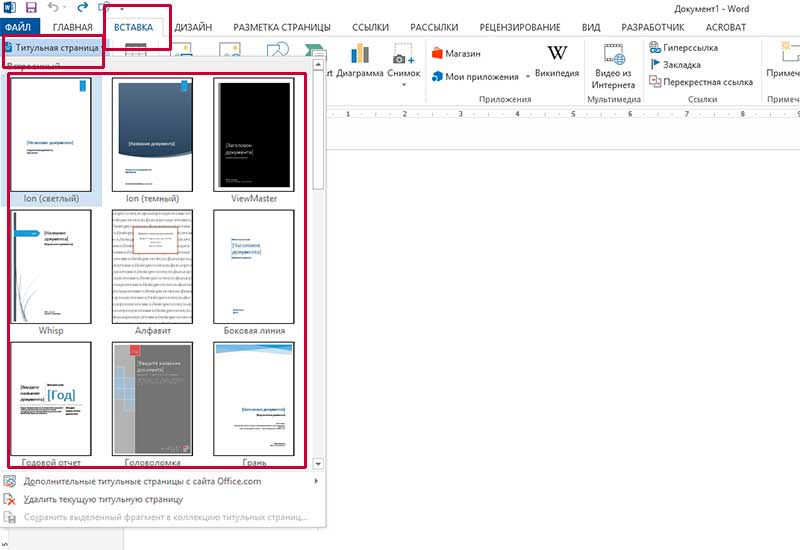Open Дополнительные титульные страницы с сайта Office.com
Viewport: 800px width, 550px height.
162,481
